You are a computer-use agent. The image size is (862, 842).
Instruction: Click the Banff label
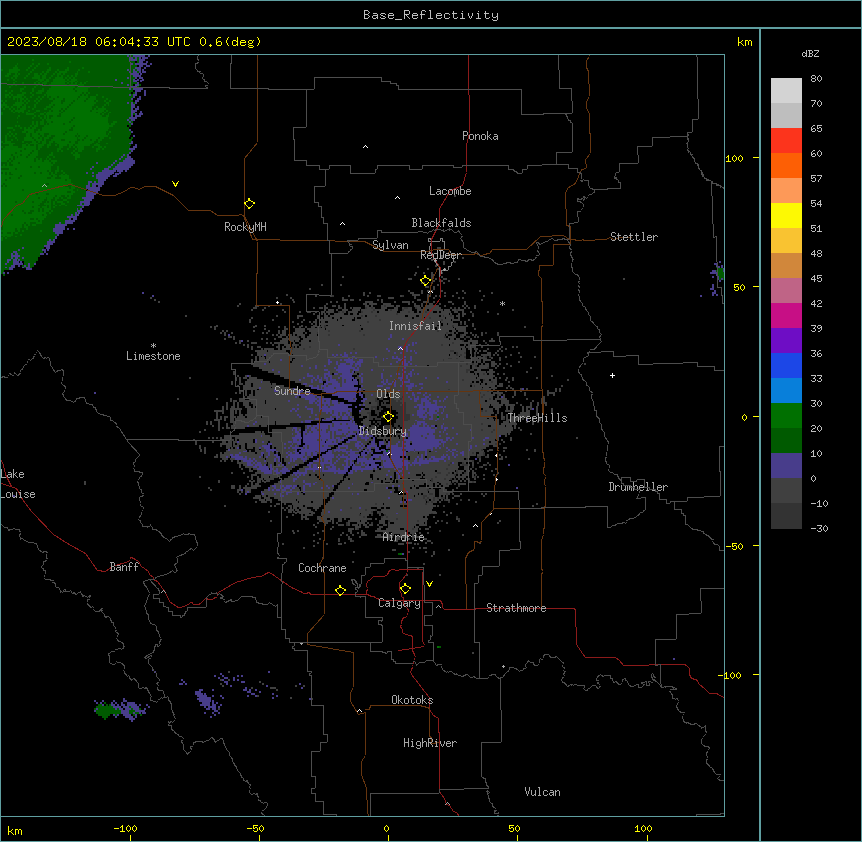[124, 567]
